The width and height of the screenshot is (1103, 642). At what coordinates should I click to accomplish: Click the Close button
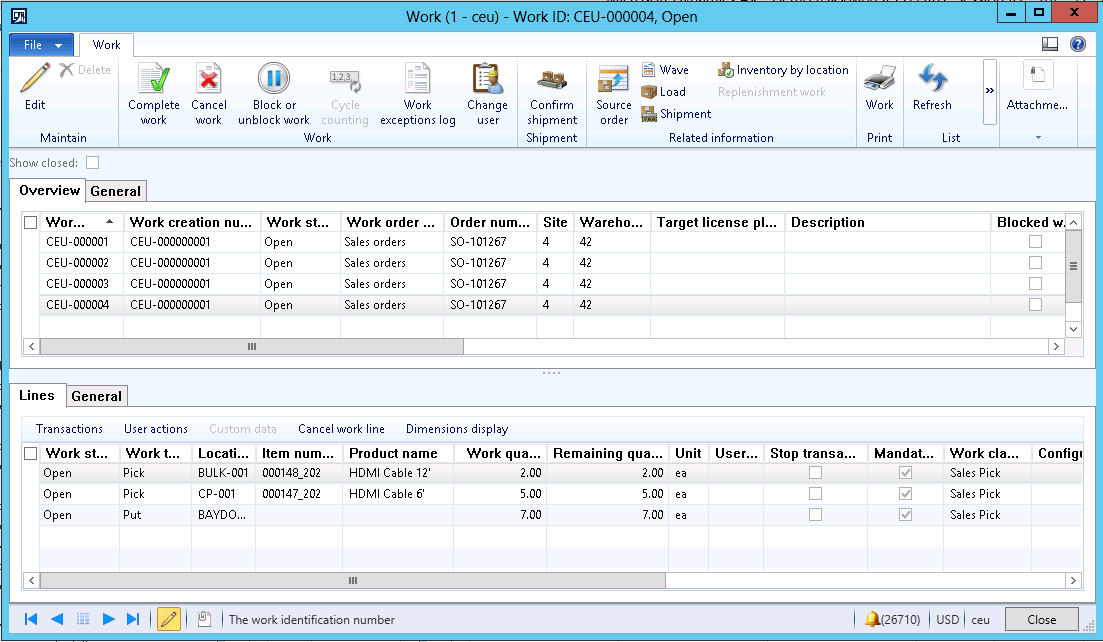pyautogui.click(x=1041, y=619)
